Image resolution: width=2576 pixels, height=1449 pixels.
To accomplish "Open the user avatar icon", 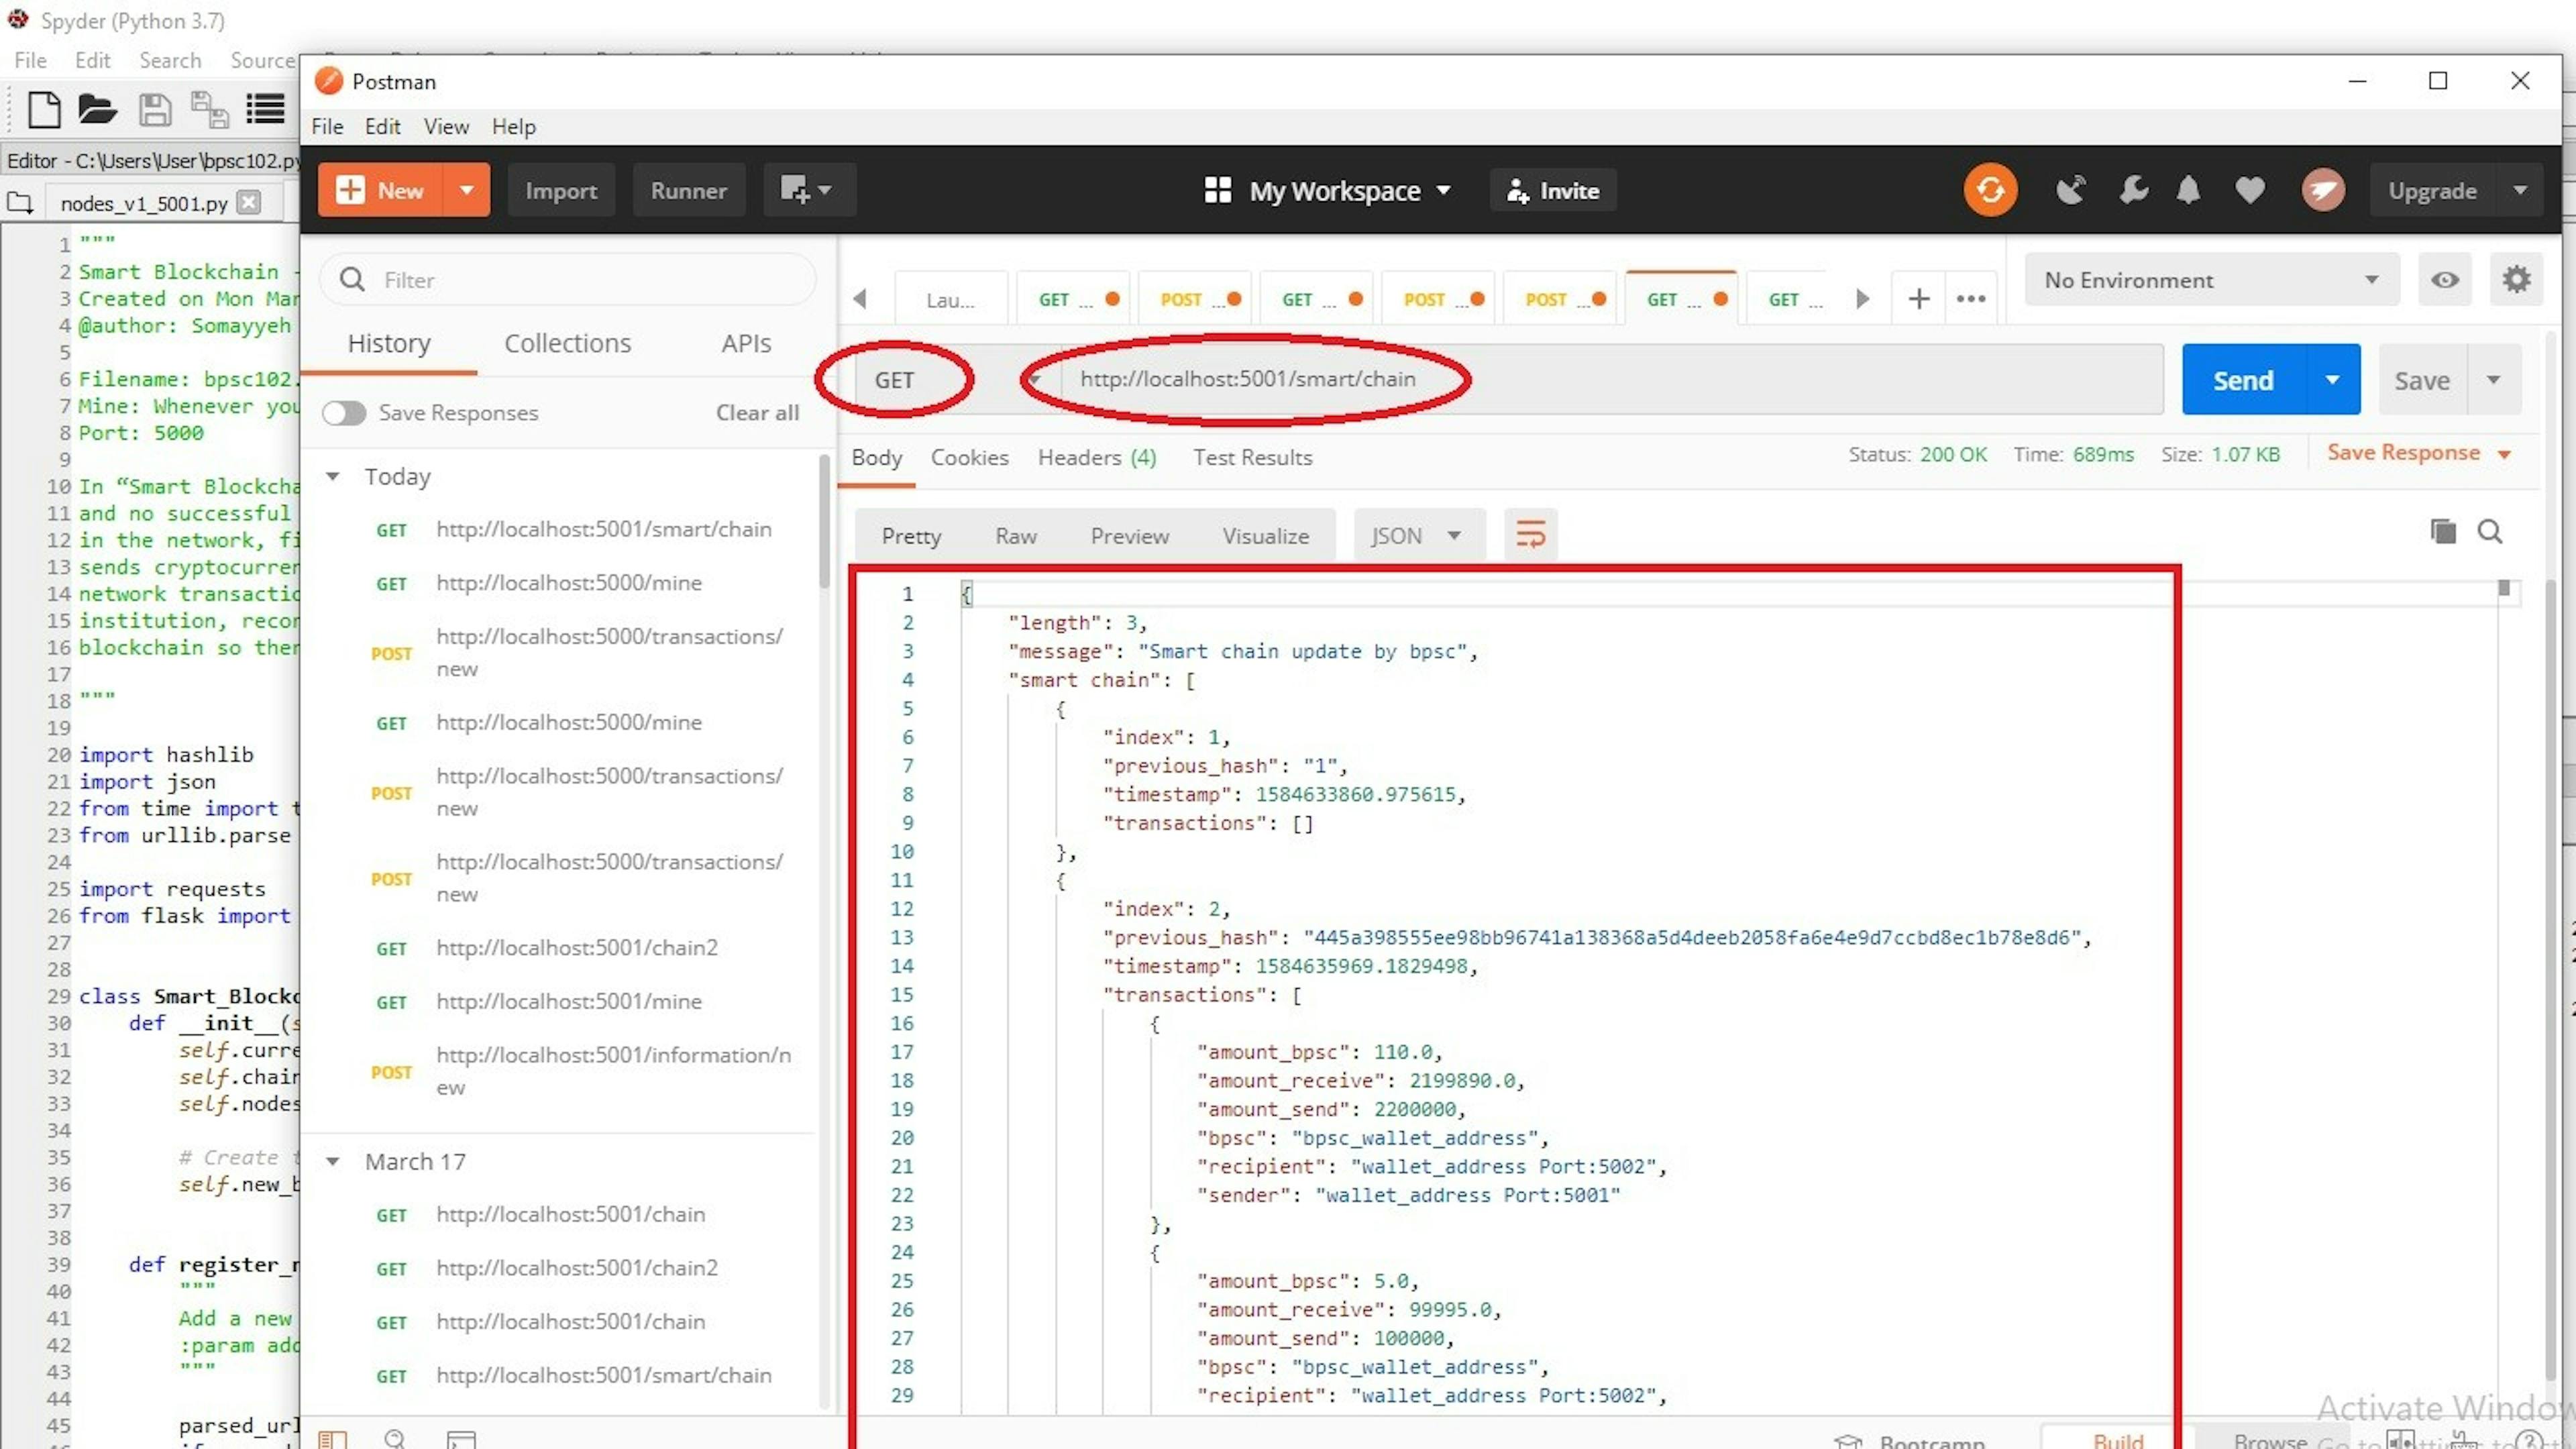I will pos(2323,190).
